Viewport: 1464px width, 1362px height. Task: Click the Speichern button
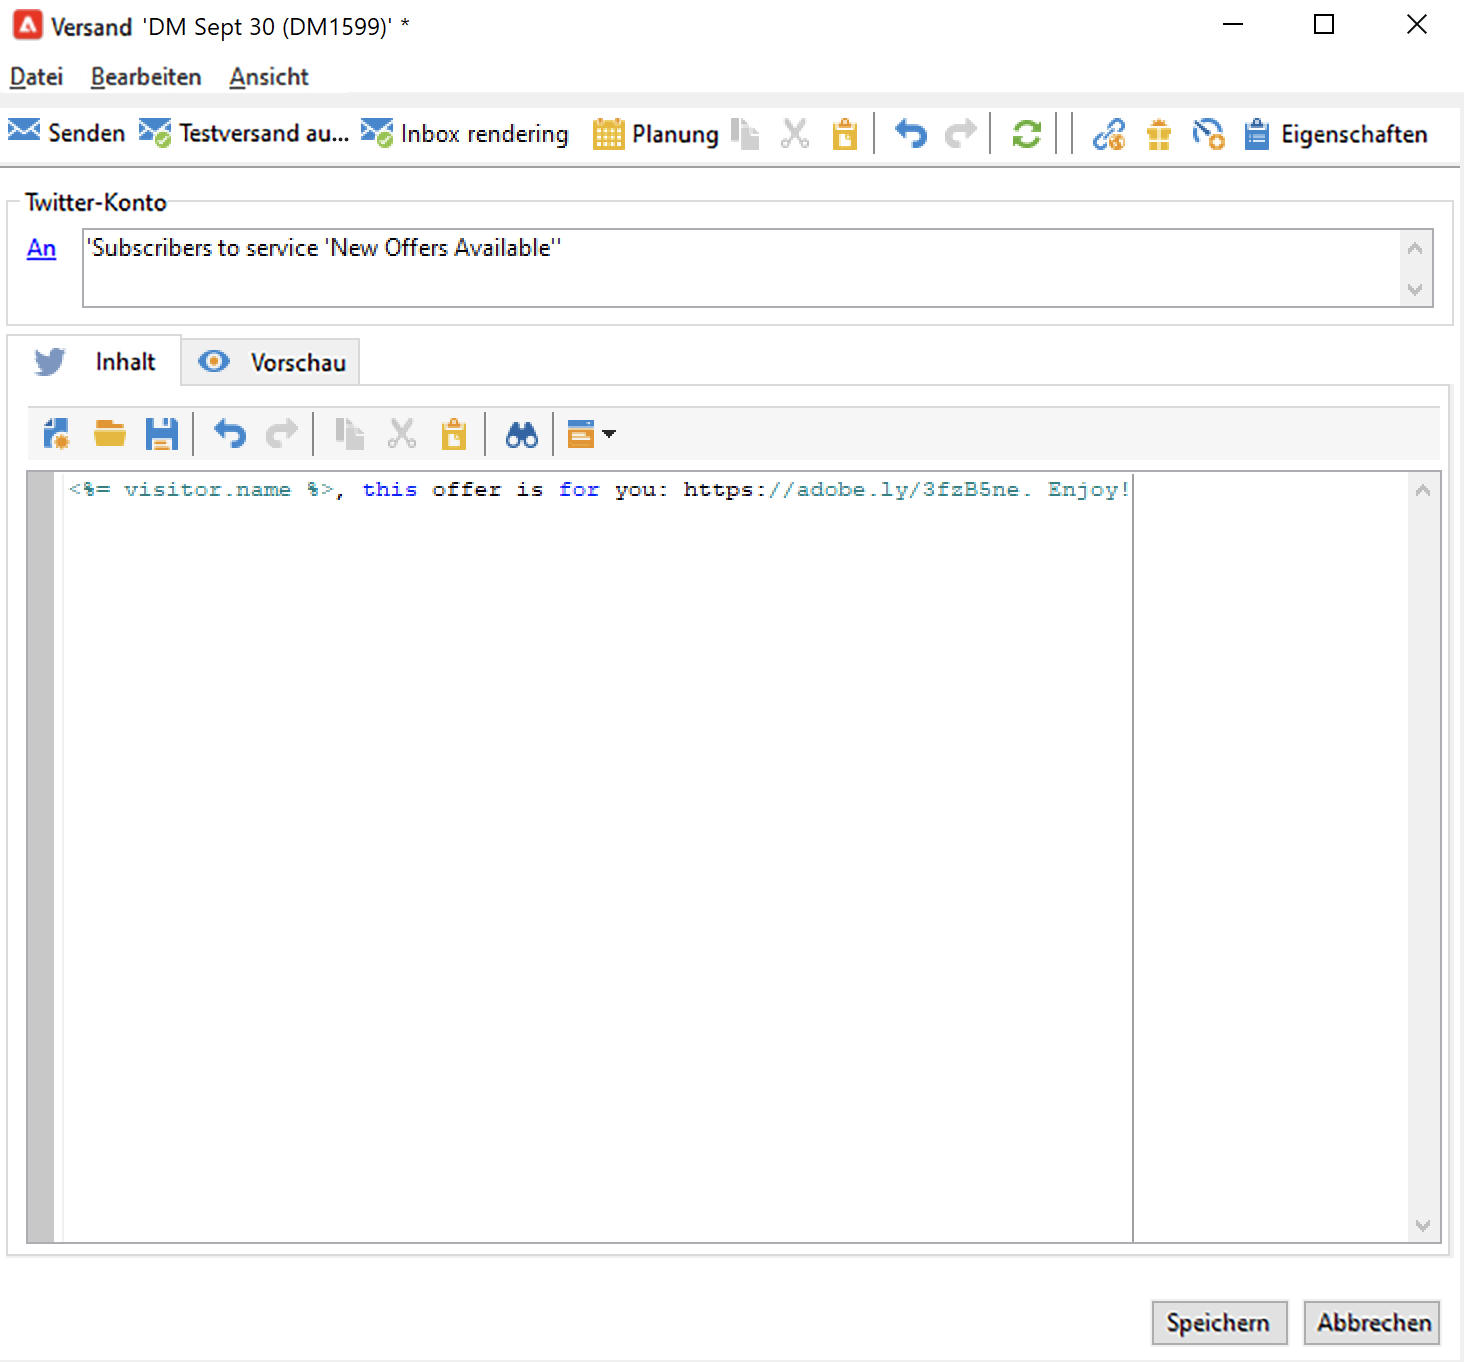pos(1219,1323)
